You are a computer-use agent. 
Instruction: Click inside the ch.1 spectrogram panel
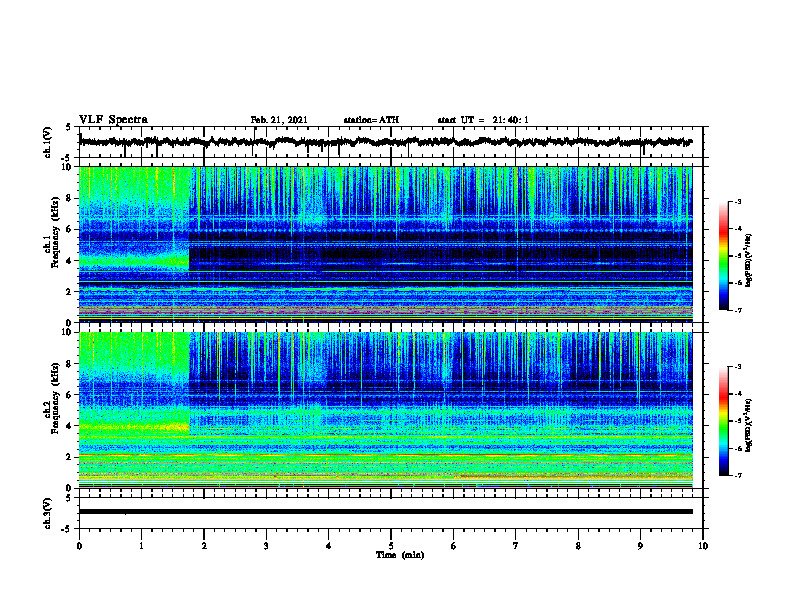coord(386,244)
